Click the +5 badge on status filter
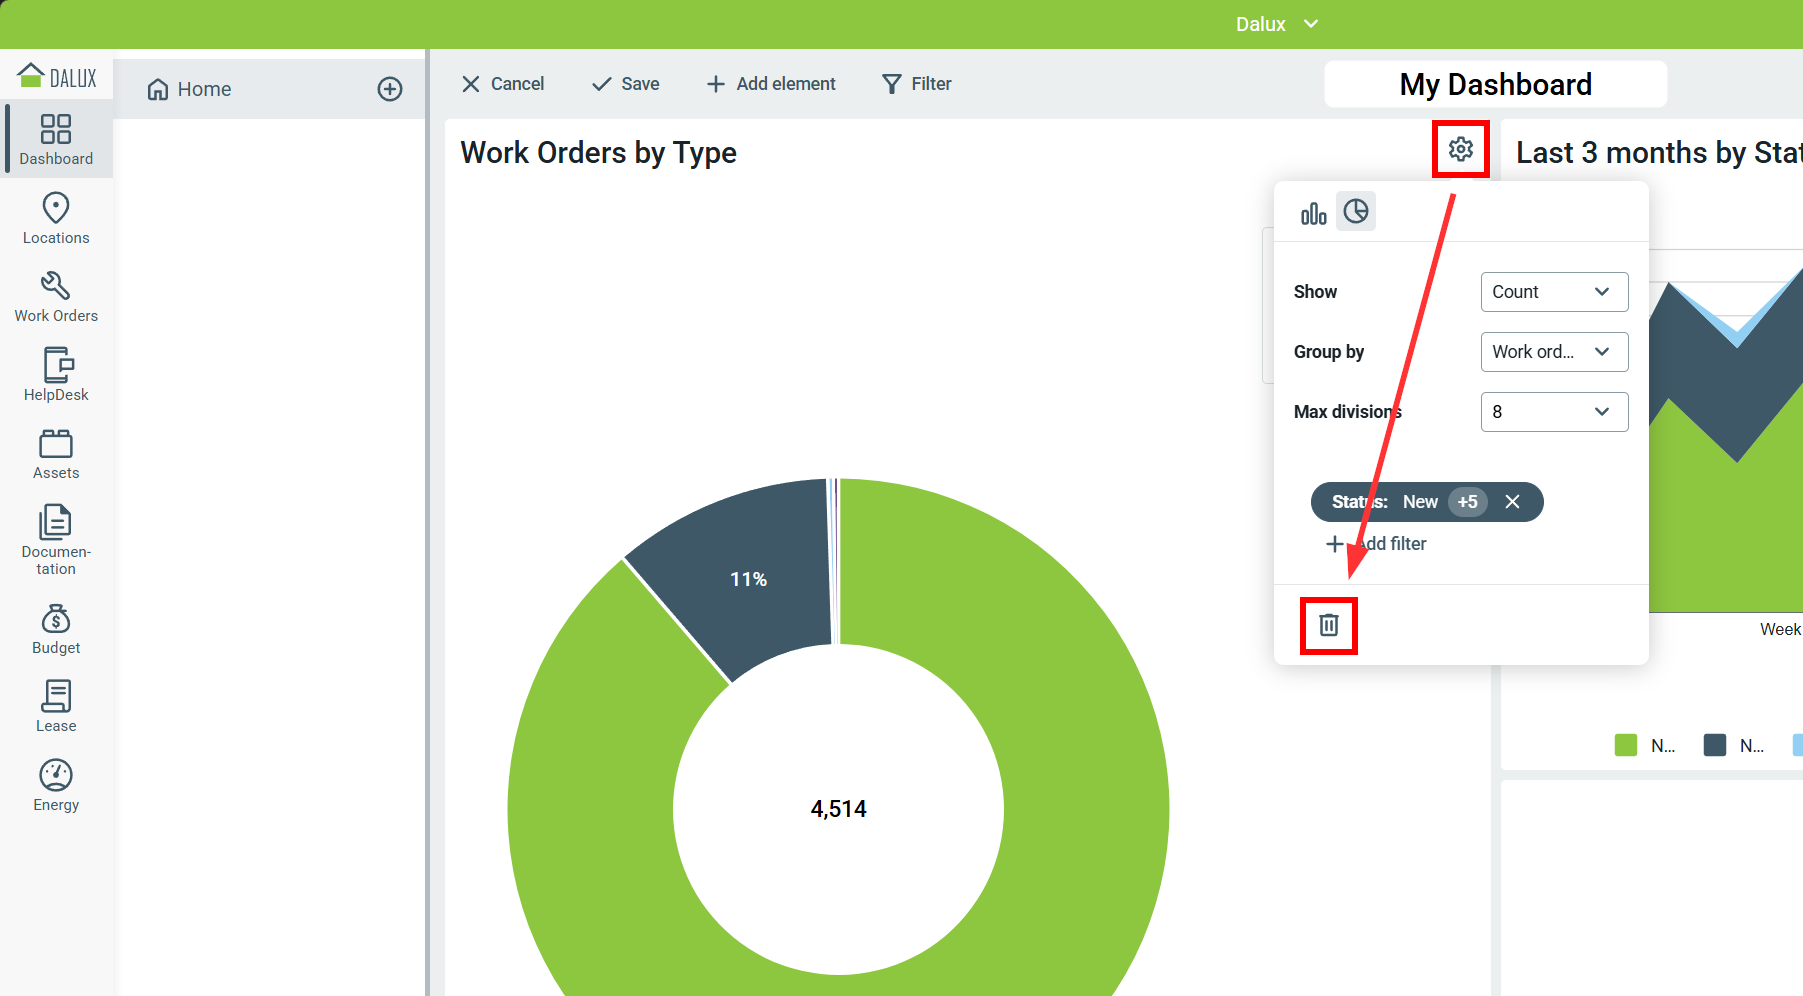This screenshot has width=1803, height=996. (1468, 502)
